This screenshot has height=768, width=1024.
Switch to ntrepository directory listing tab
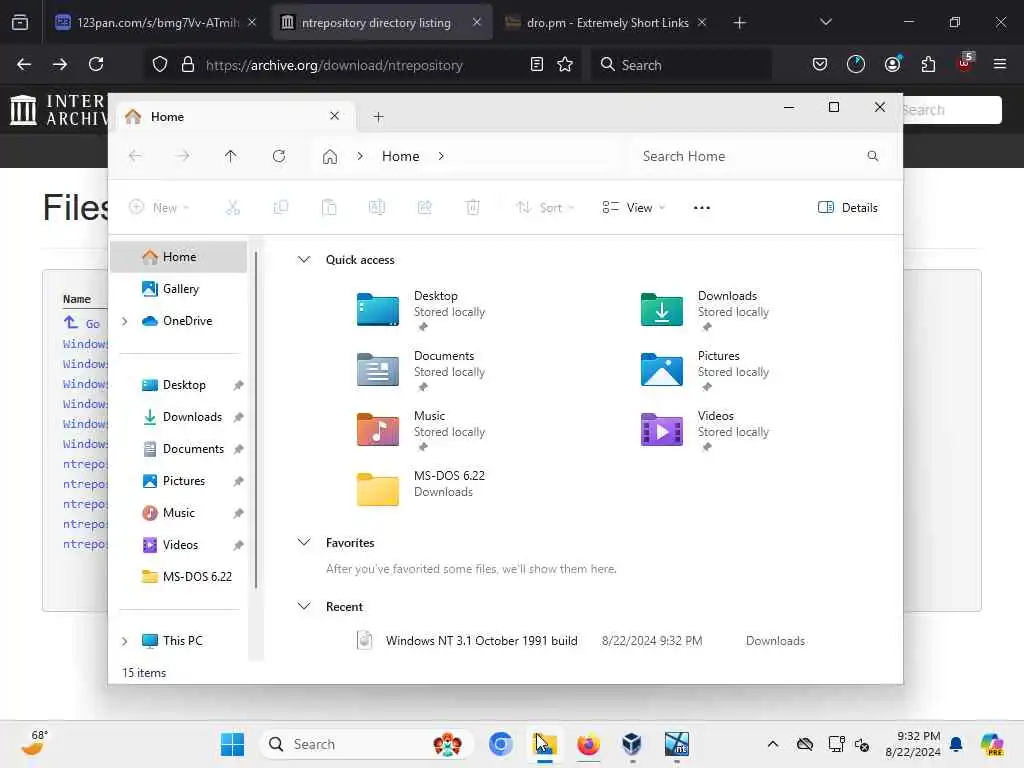[382, 22]
